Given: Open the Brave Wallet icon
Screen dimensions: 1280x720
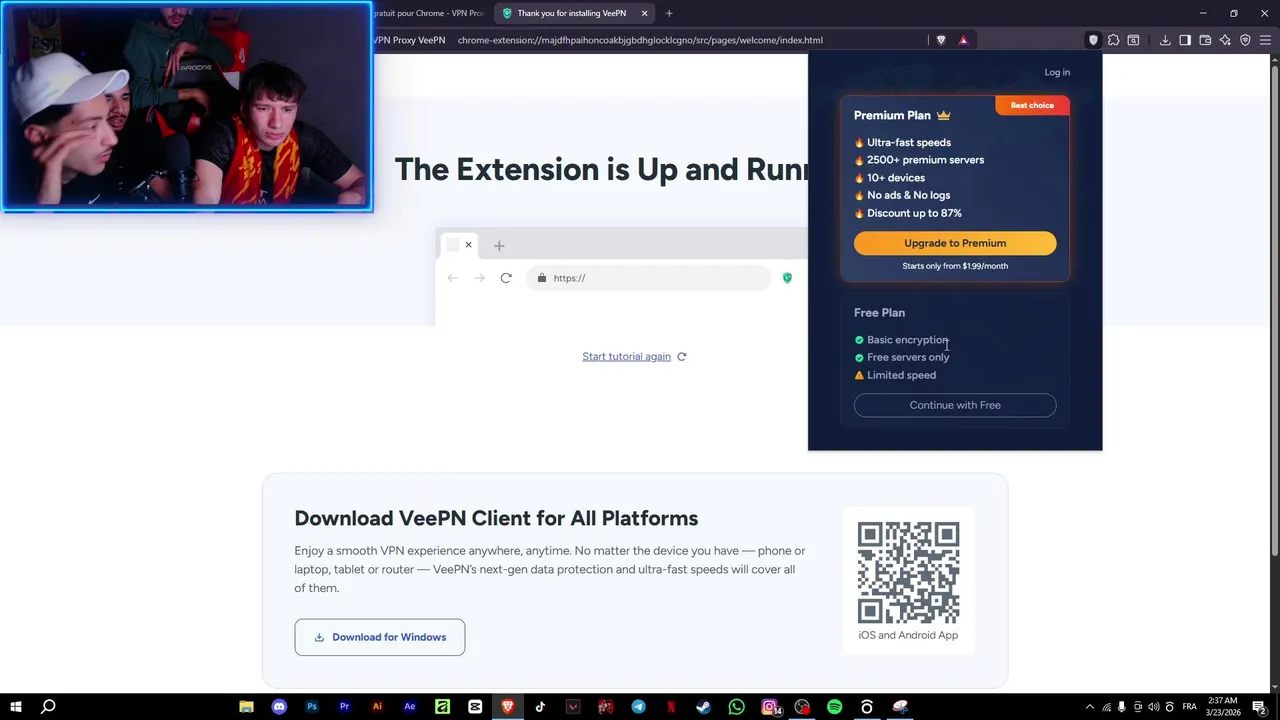Looking at the screenshot, I should (x=1205, y=40).
